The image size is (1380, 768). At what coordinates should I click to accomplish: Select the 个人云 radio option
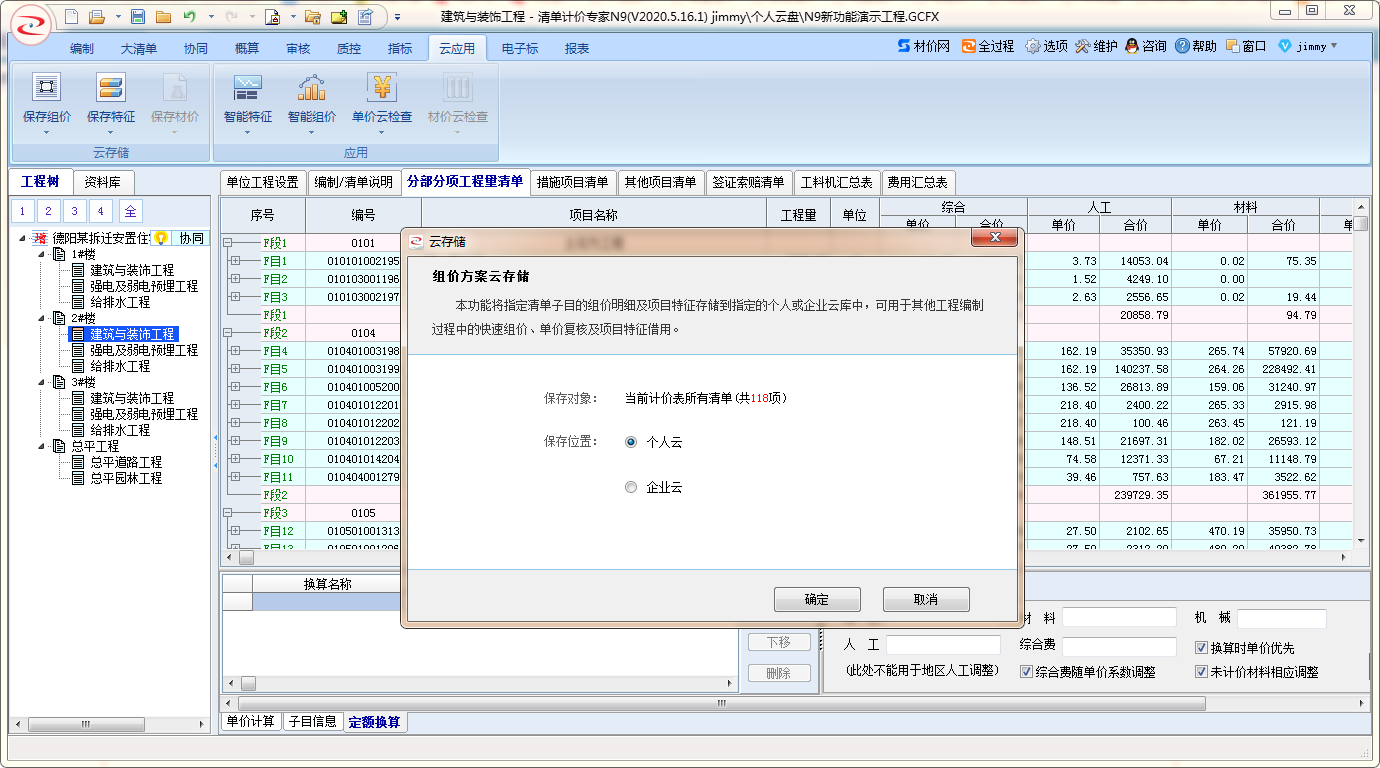click(x=630, y=442)
